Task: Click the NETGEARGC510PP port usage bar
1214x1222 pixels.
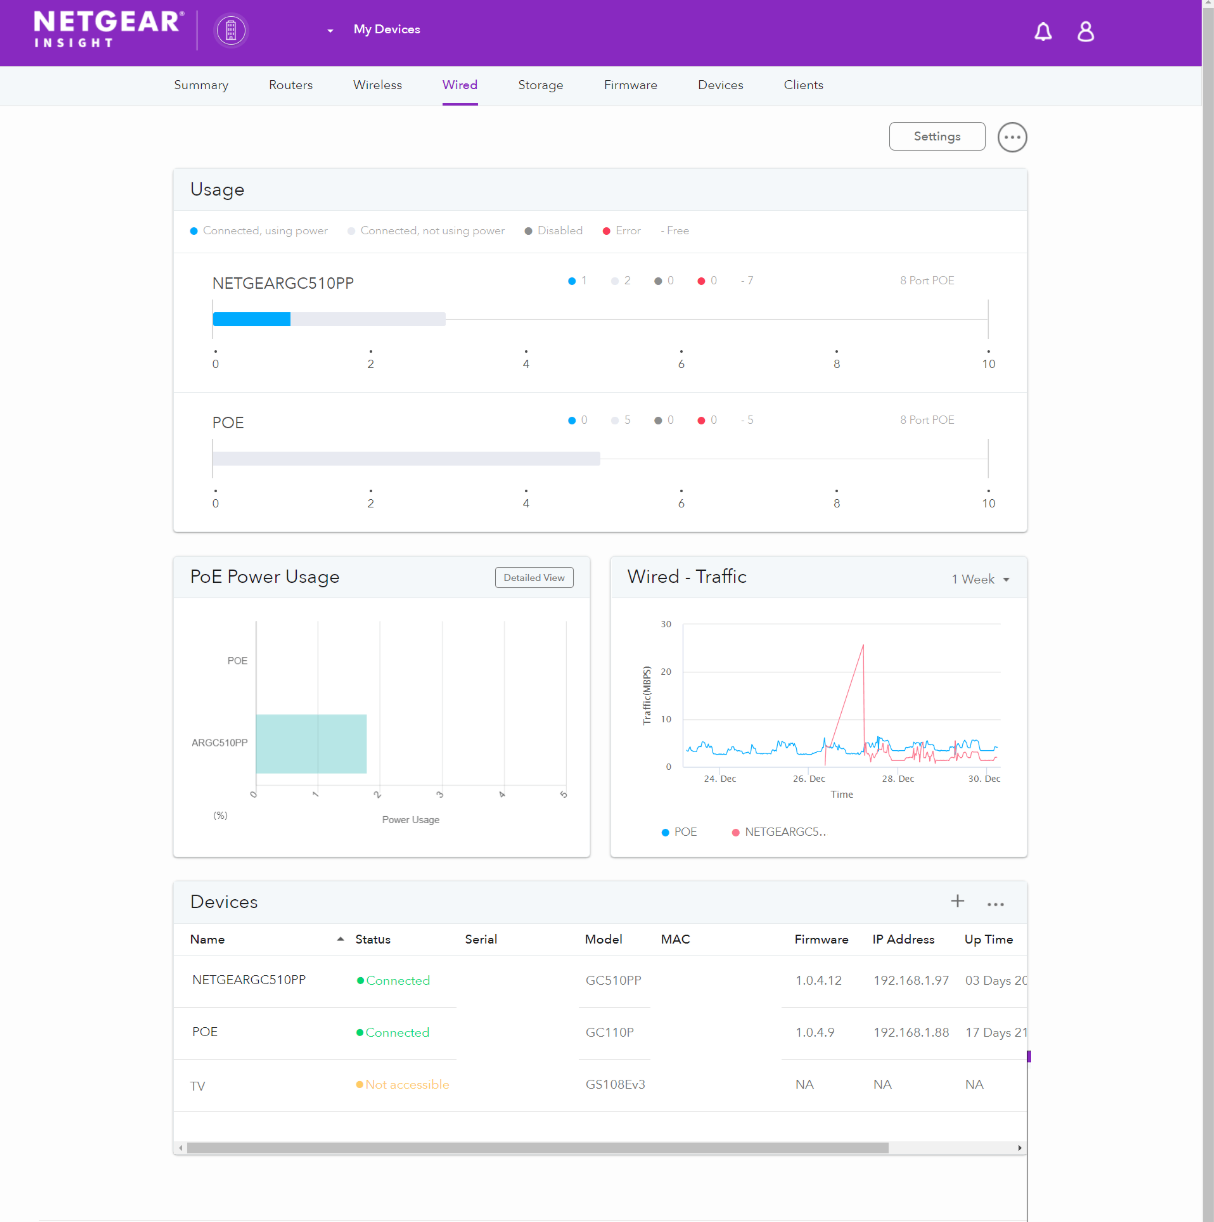Action: click(329, 319)
